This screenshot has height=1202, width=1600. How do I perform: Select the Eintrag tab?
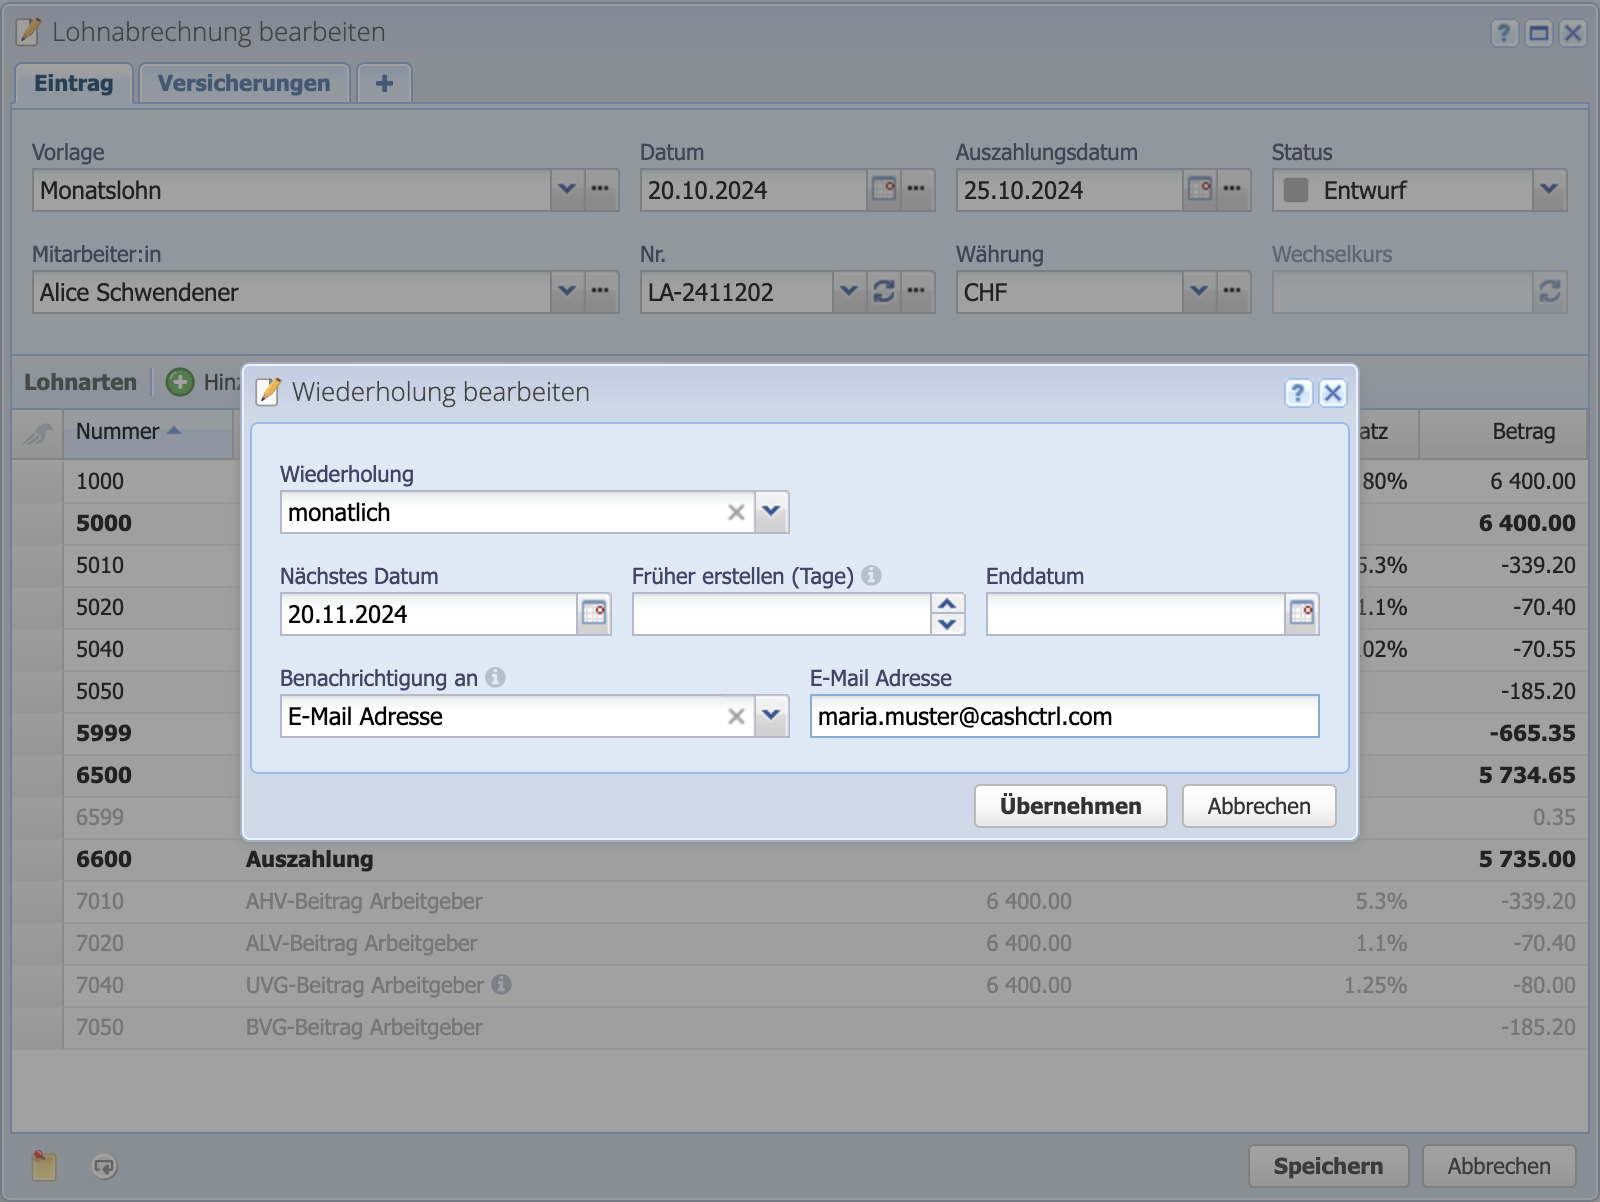tap(73, 83)
